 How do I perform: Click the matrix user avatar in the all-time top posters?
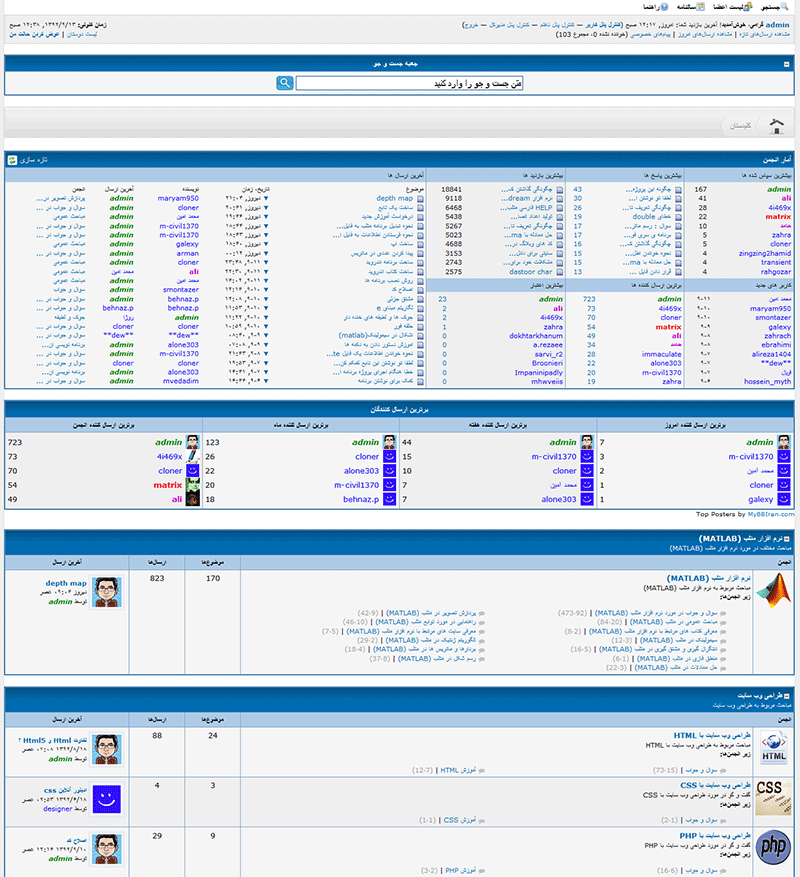click(192, 485)
